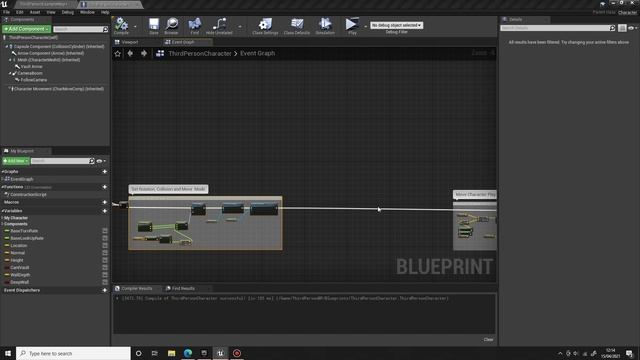Clear the compiler results log
Image resolution: width=640 pixels, height=360 pixels.
488,340
